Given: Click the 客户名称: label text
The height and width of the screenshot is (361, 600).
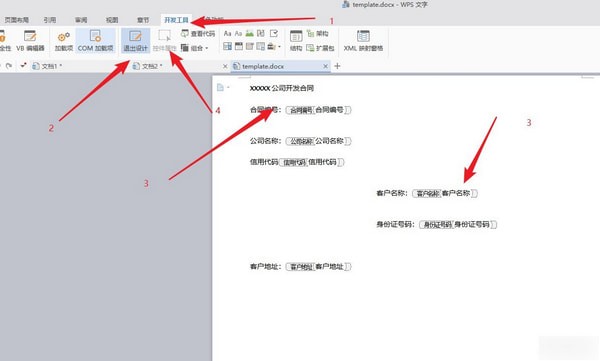Looking at the screenshot, I should pos(392,193).
